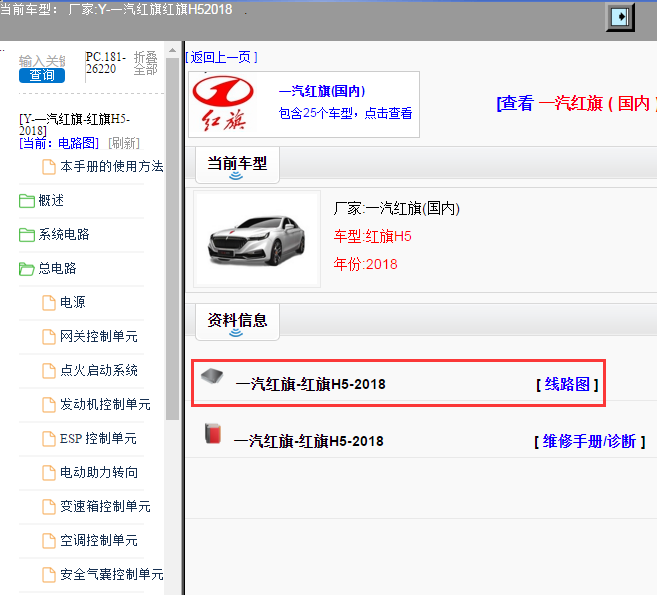
Task: Open the 安全气囊控制单元 entry
Action: pyautogui.click(x=111, y=574)
